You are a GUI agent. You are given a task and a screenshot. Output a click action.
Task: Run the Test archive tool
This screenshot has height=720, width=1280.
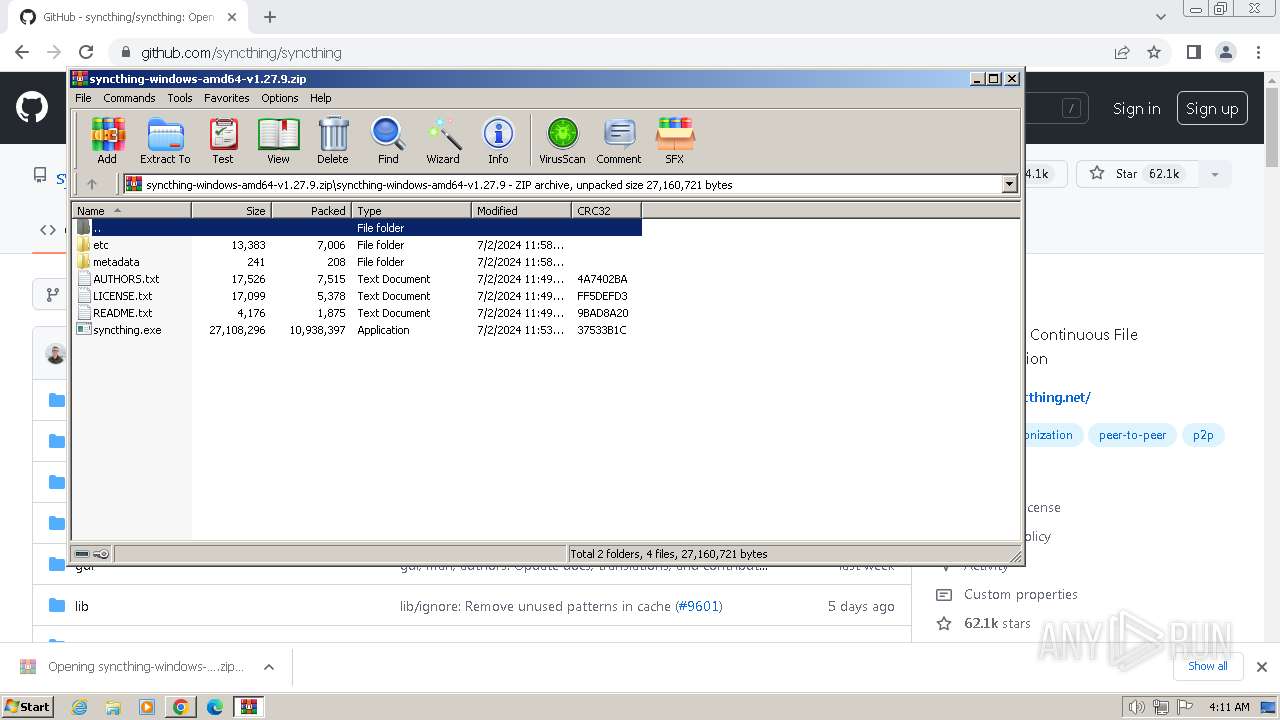[x=223, y=140]
